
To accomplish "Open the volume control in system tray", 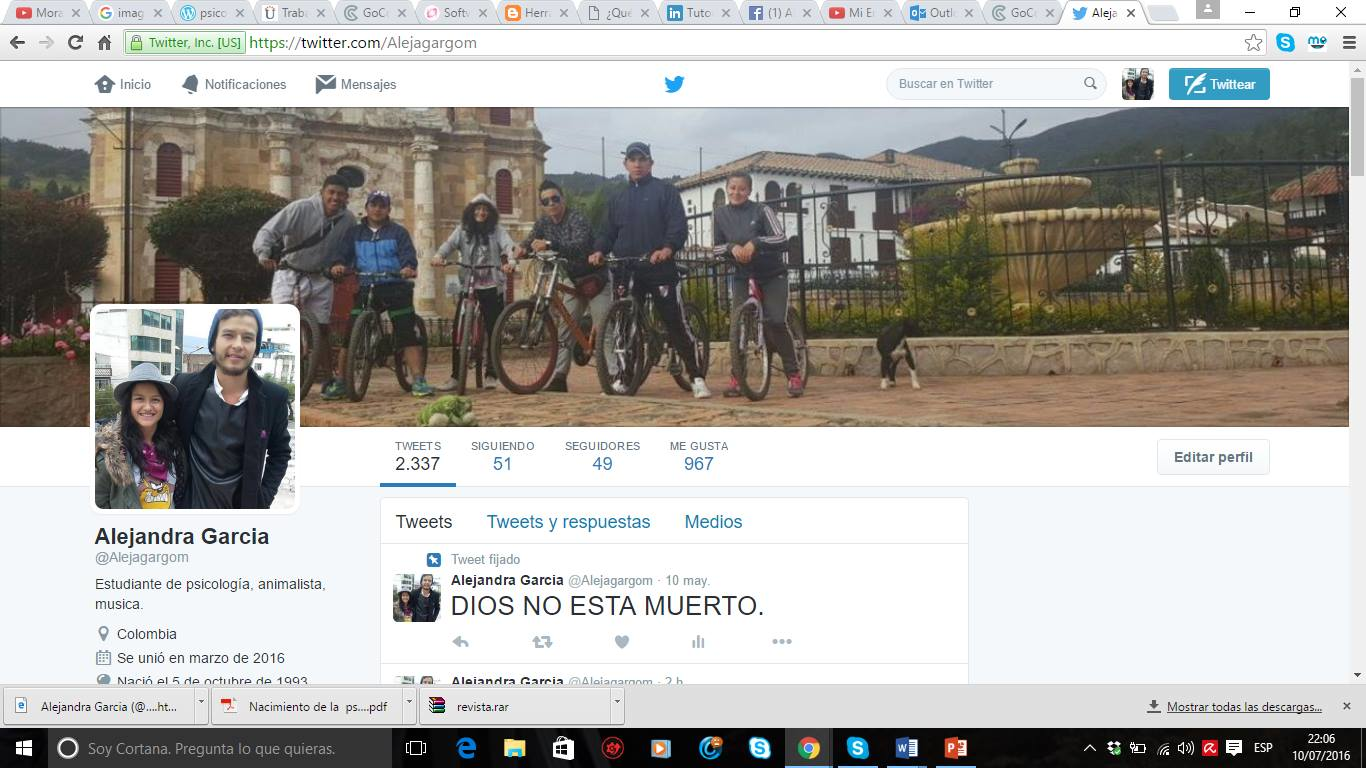I will (x=1186, y=748).
